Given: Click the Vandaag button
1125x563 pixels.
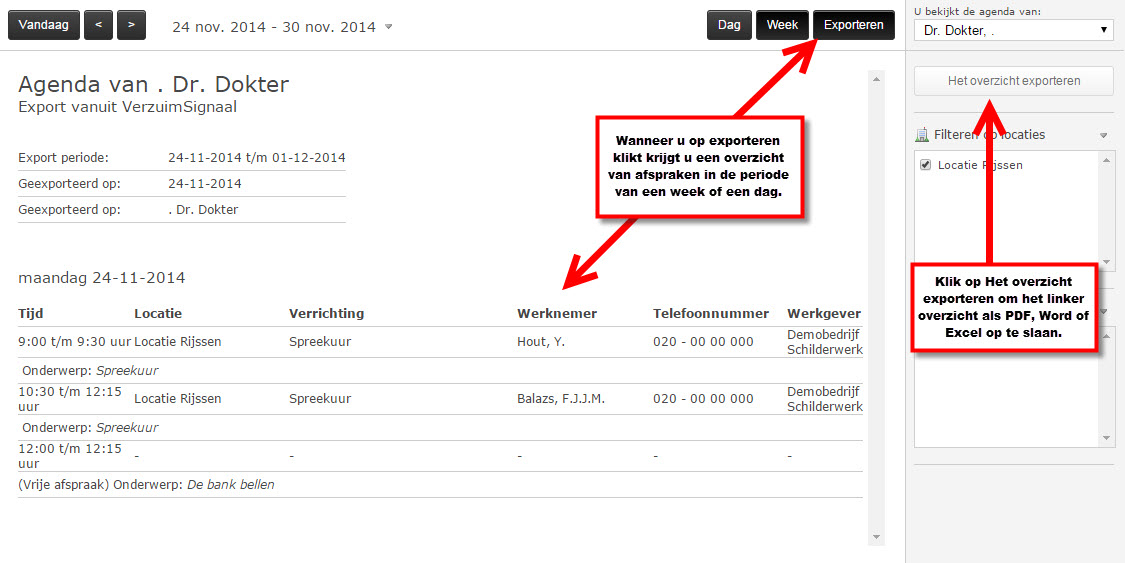Looking at the screenshot, I should pyautogui.click(x=43, y=25).
